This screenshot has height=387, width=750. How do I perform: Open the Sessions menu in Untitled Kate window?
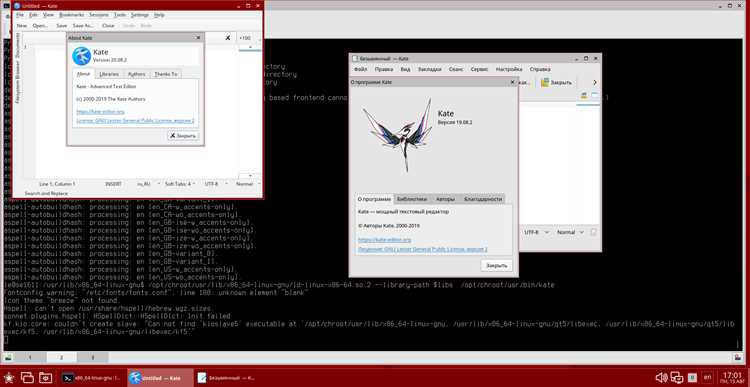[x=99, y=15]
